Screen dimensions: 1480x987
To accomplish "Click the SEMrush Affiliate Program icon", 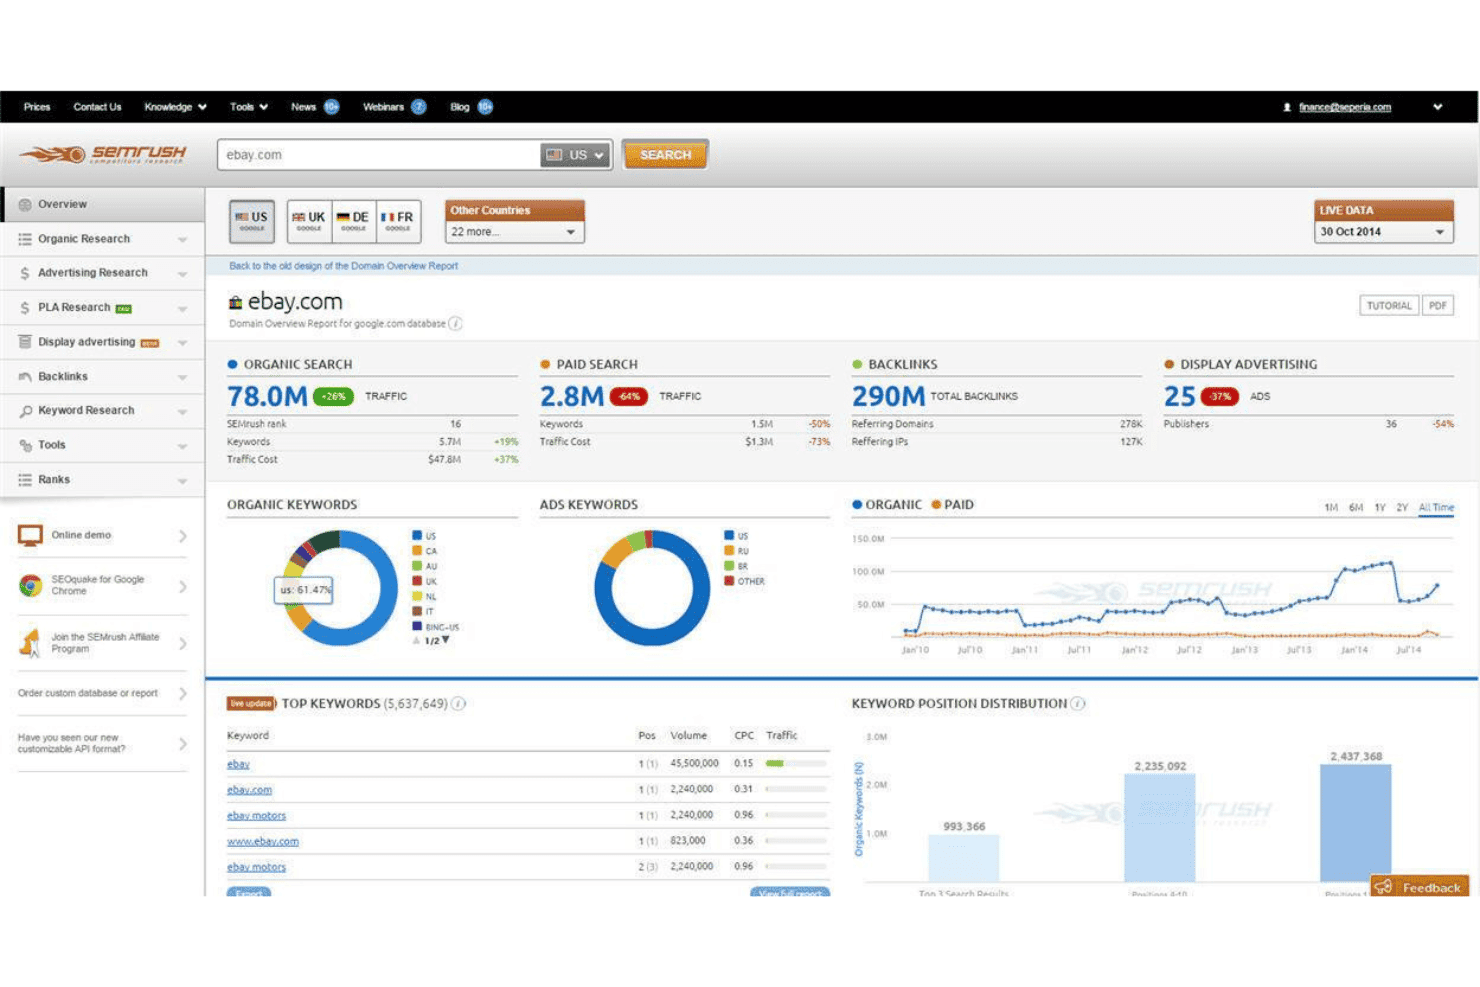I will click(30, 642).
